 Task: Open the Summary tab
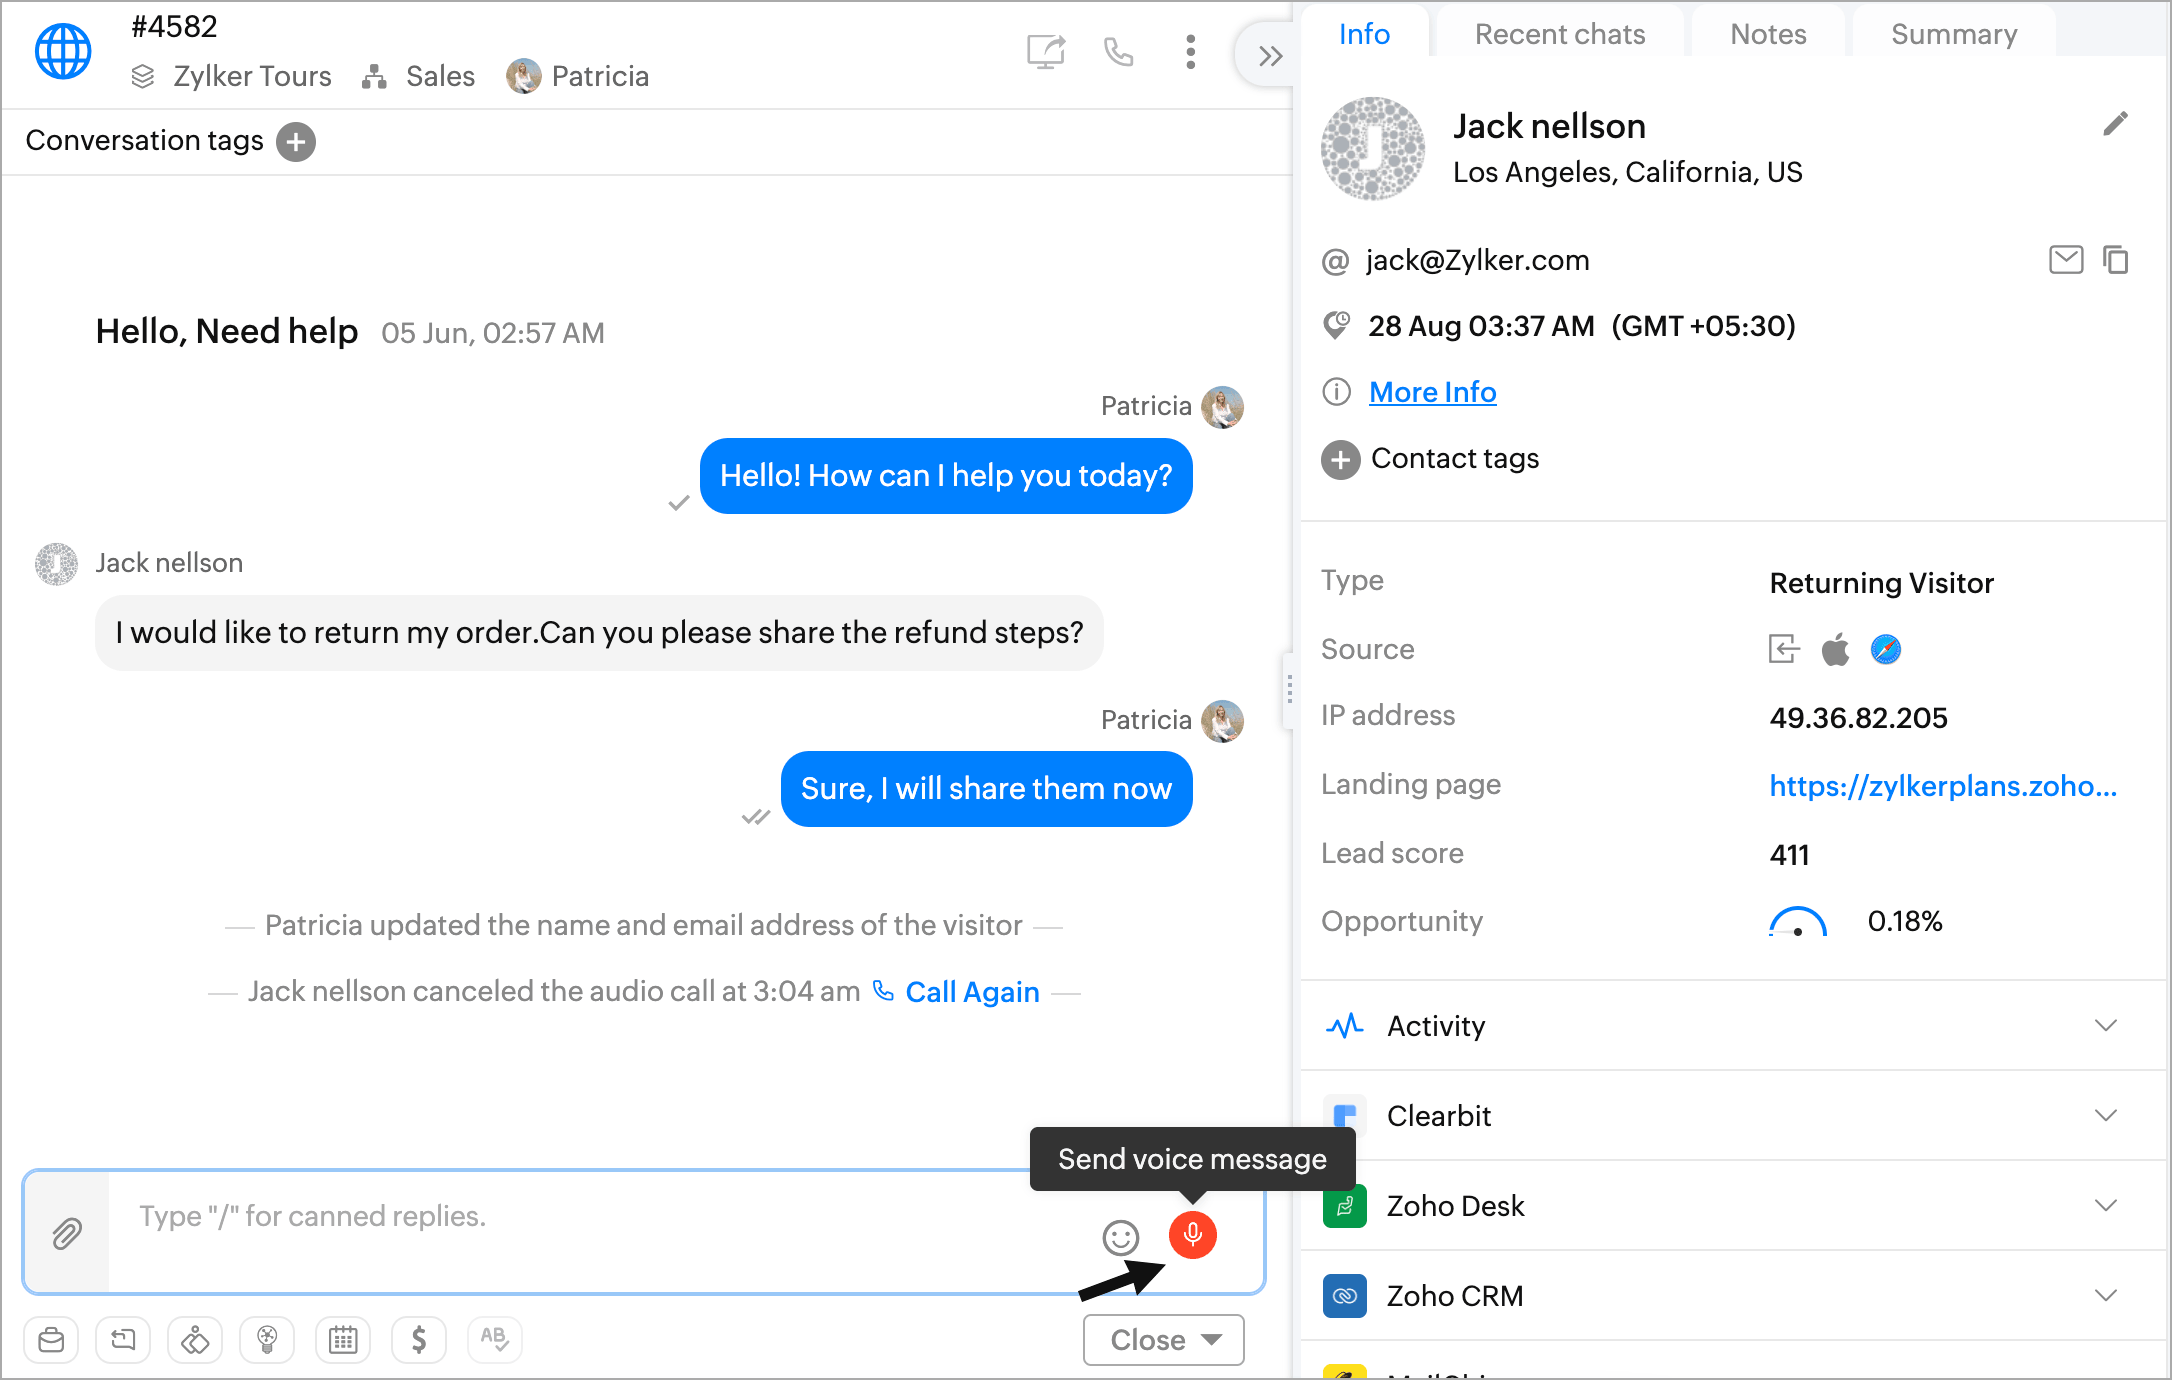tap(1953, 35)
